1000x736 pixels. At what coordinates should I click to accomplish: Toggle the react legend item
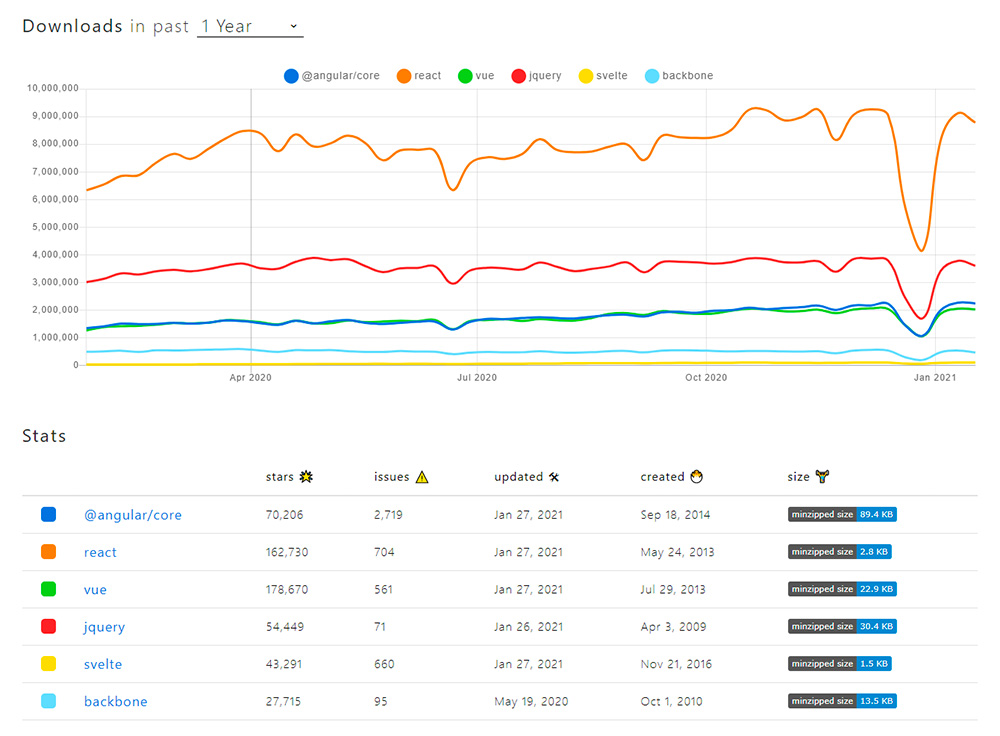(419, 76)
